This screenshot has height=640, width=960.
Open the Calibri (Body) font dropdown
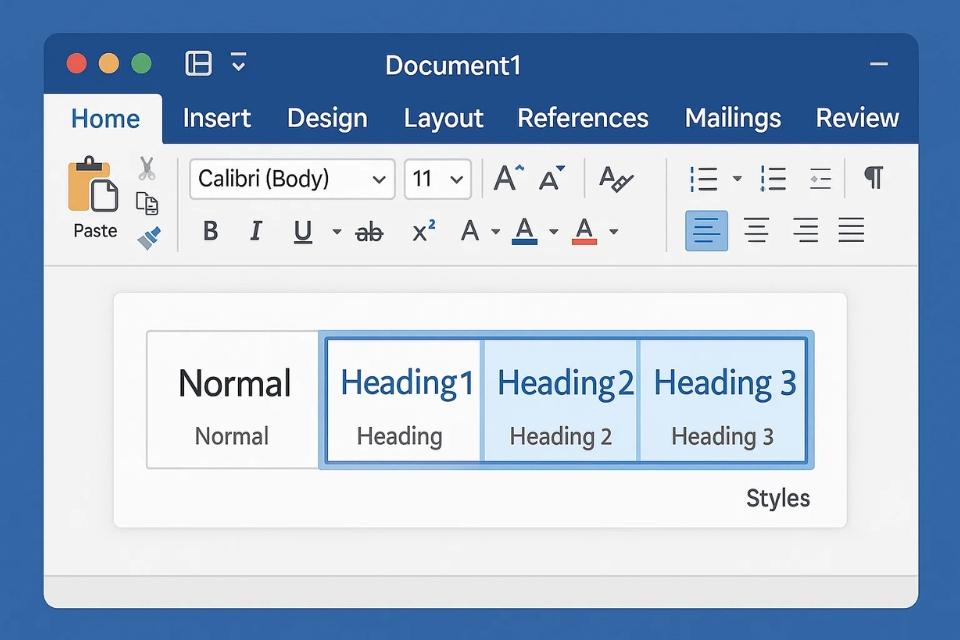(292, 179)
